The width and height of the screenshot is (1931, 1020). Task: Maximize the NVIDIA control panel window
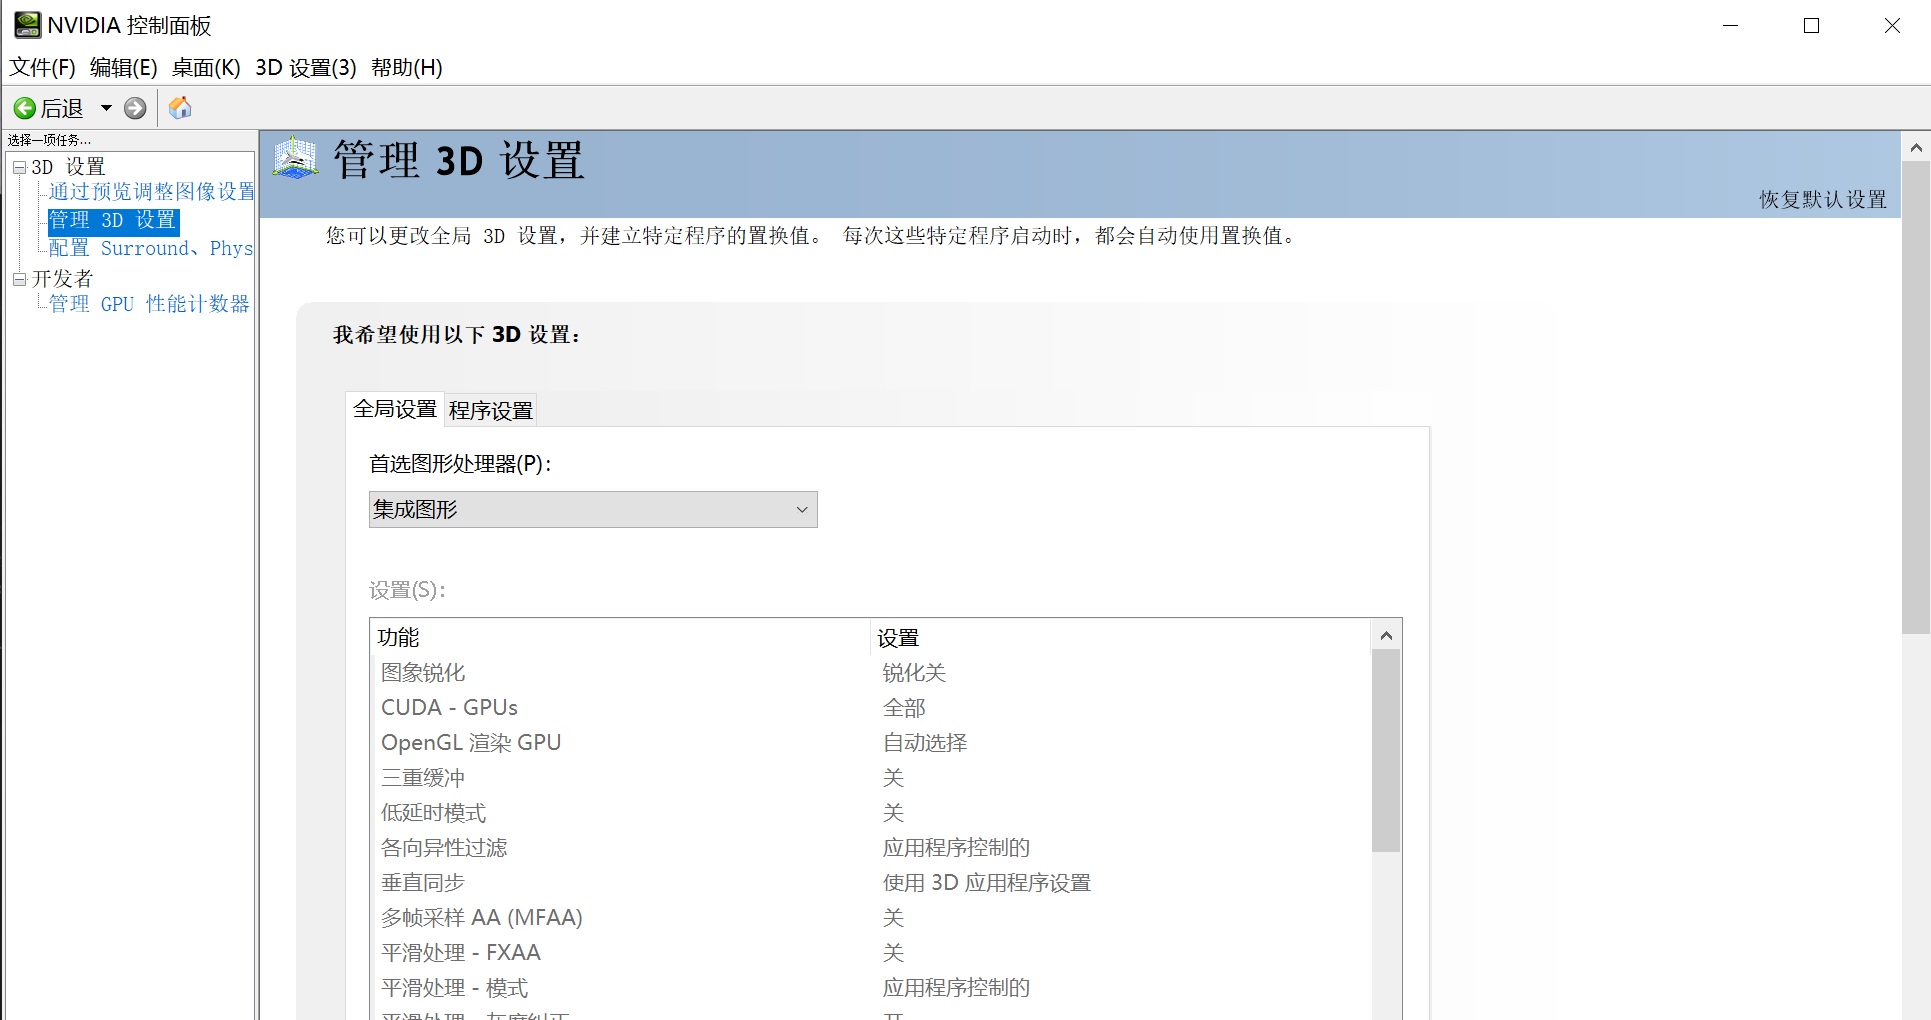tap(1811, 26)
